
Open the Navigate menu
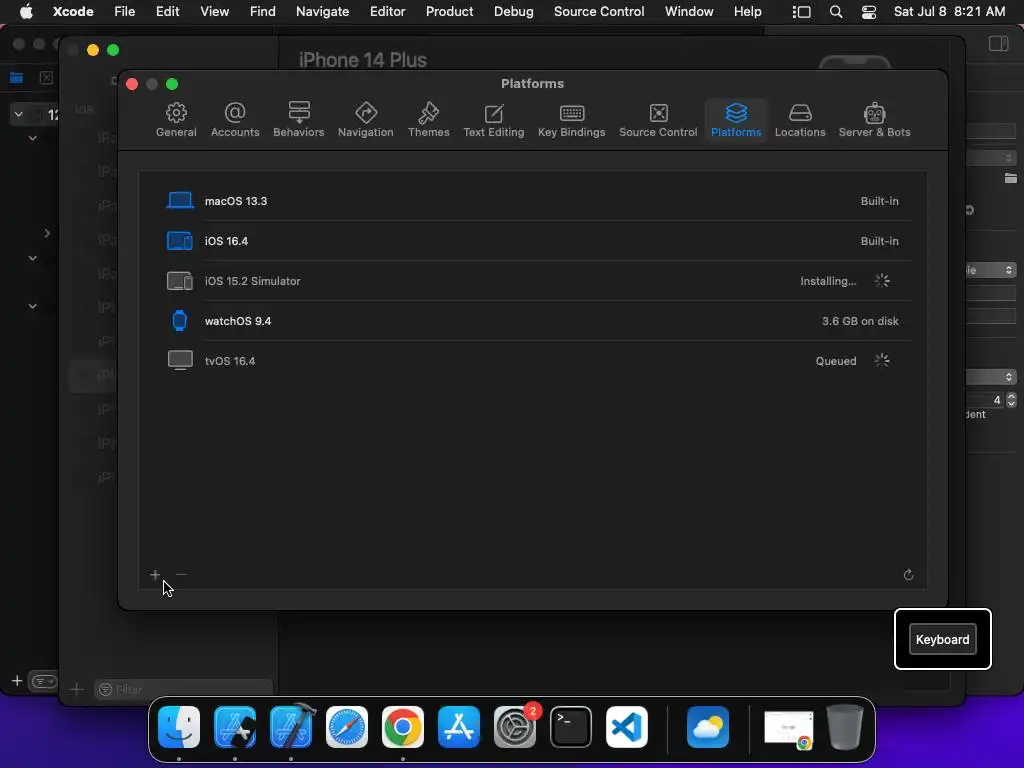click(322, 12)
